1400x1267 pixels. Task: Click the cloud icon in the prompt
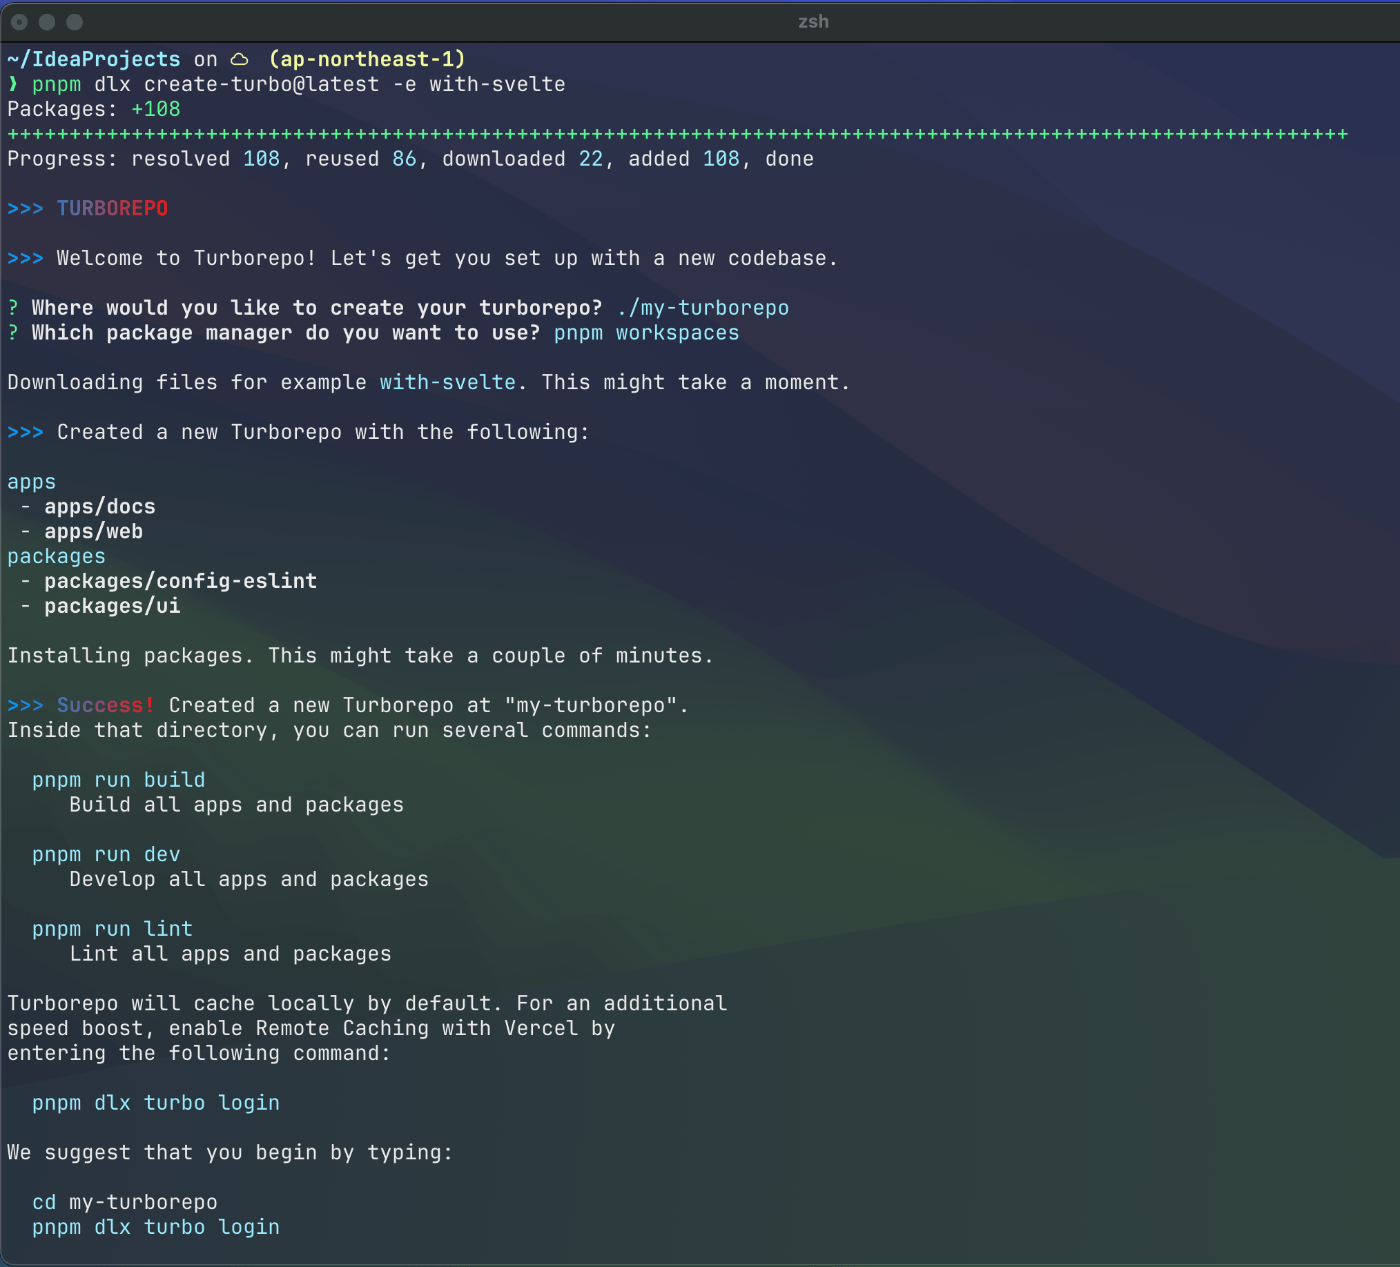pos(240,59)
